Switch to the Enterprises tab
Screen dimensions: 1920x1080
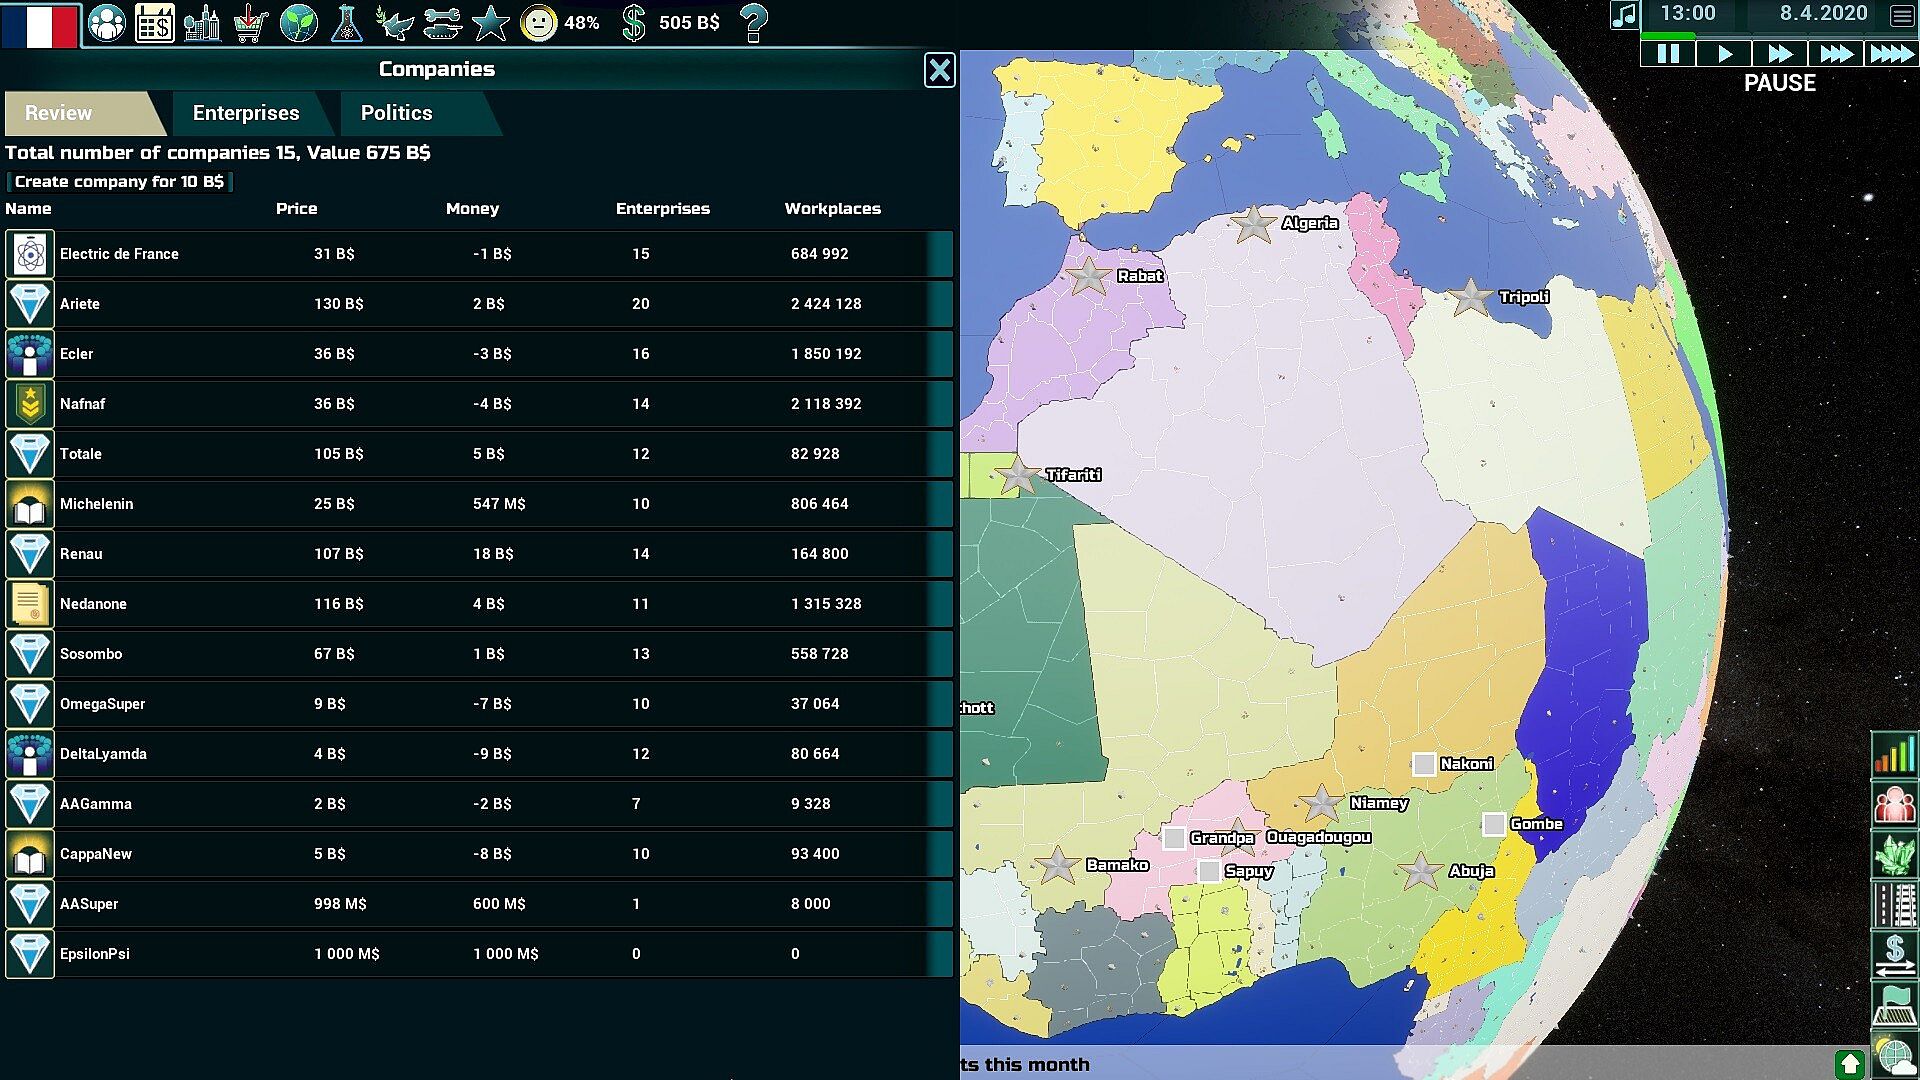246,113
